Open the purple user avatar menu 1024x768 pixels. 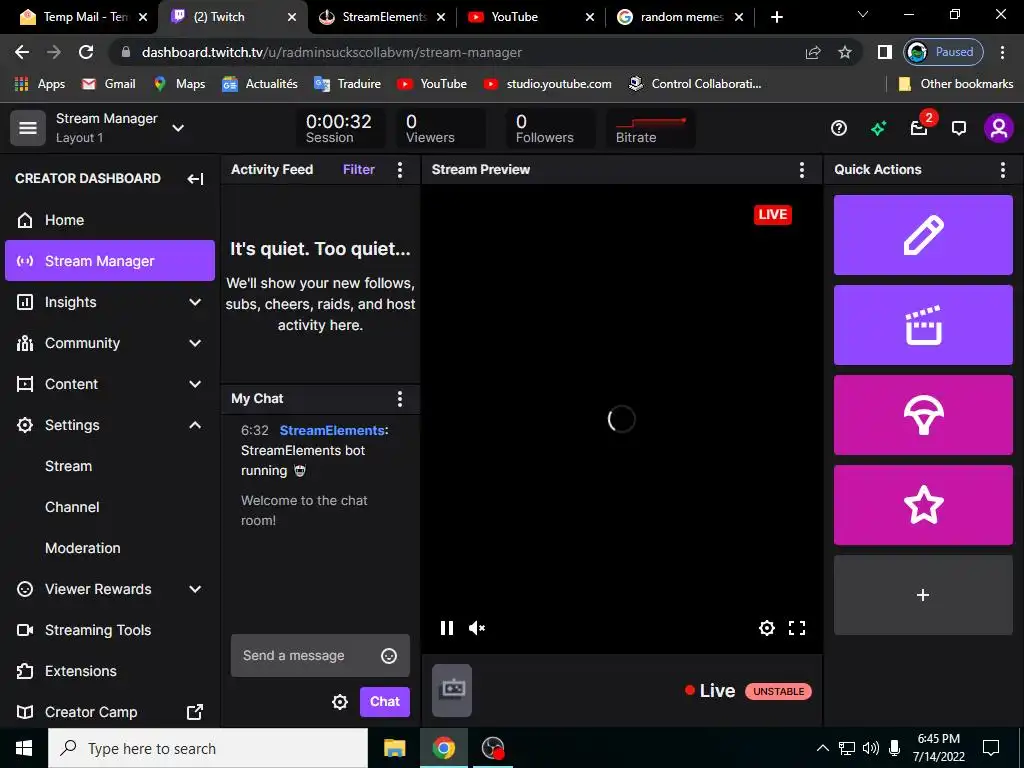point(999,128)
